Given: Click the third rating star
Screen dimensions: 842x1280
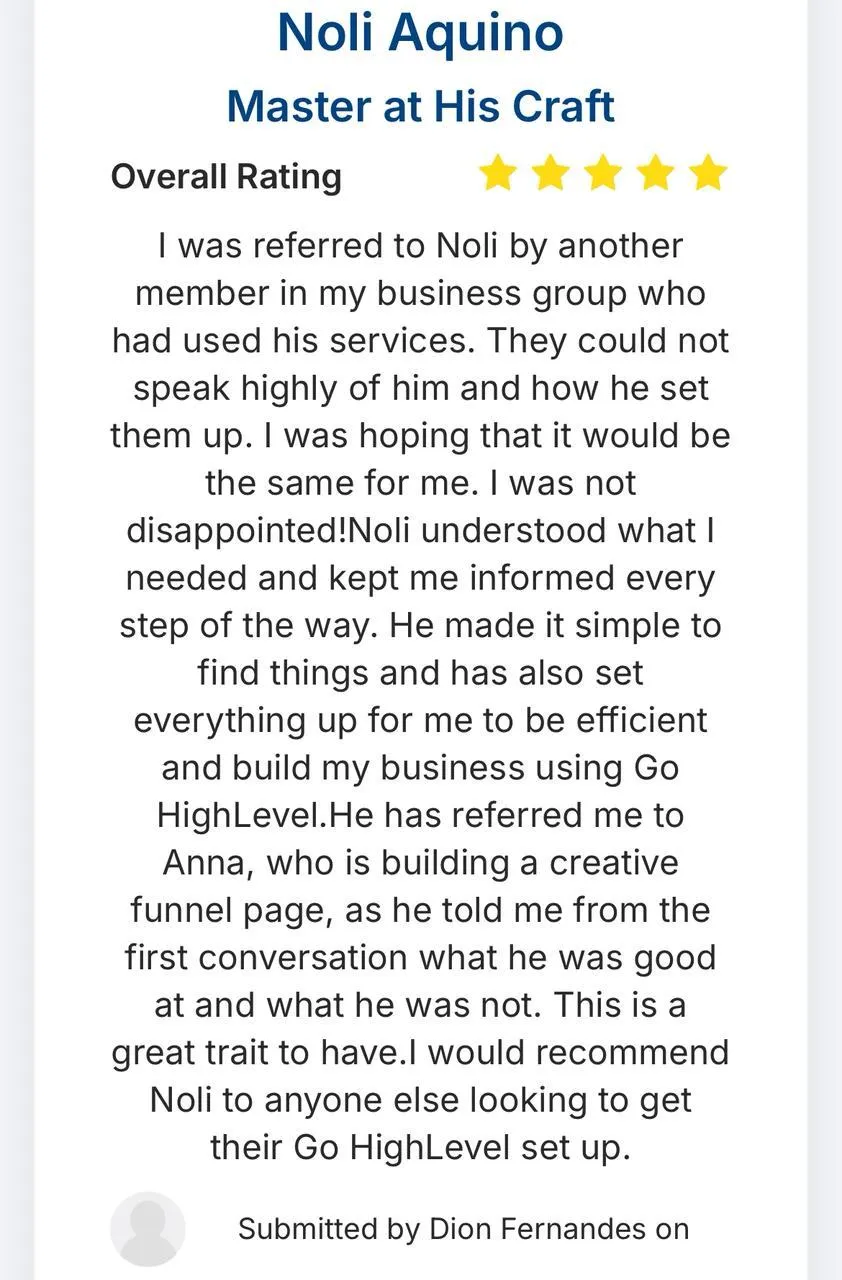Looking at the screenshot, I should click(603, 173).
